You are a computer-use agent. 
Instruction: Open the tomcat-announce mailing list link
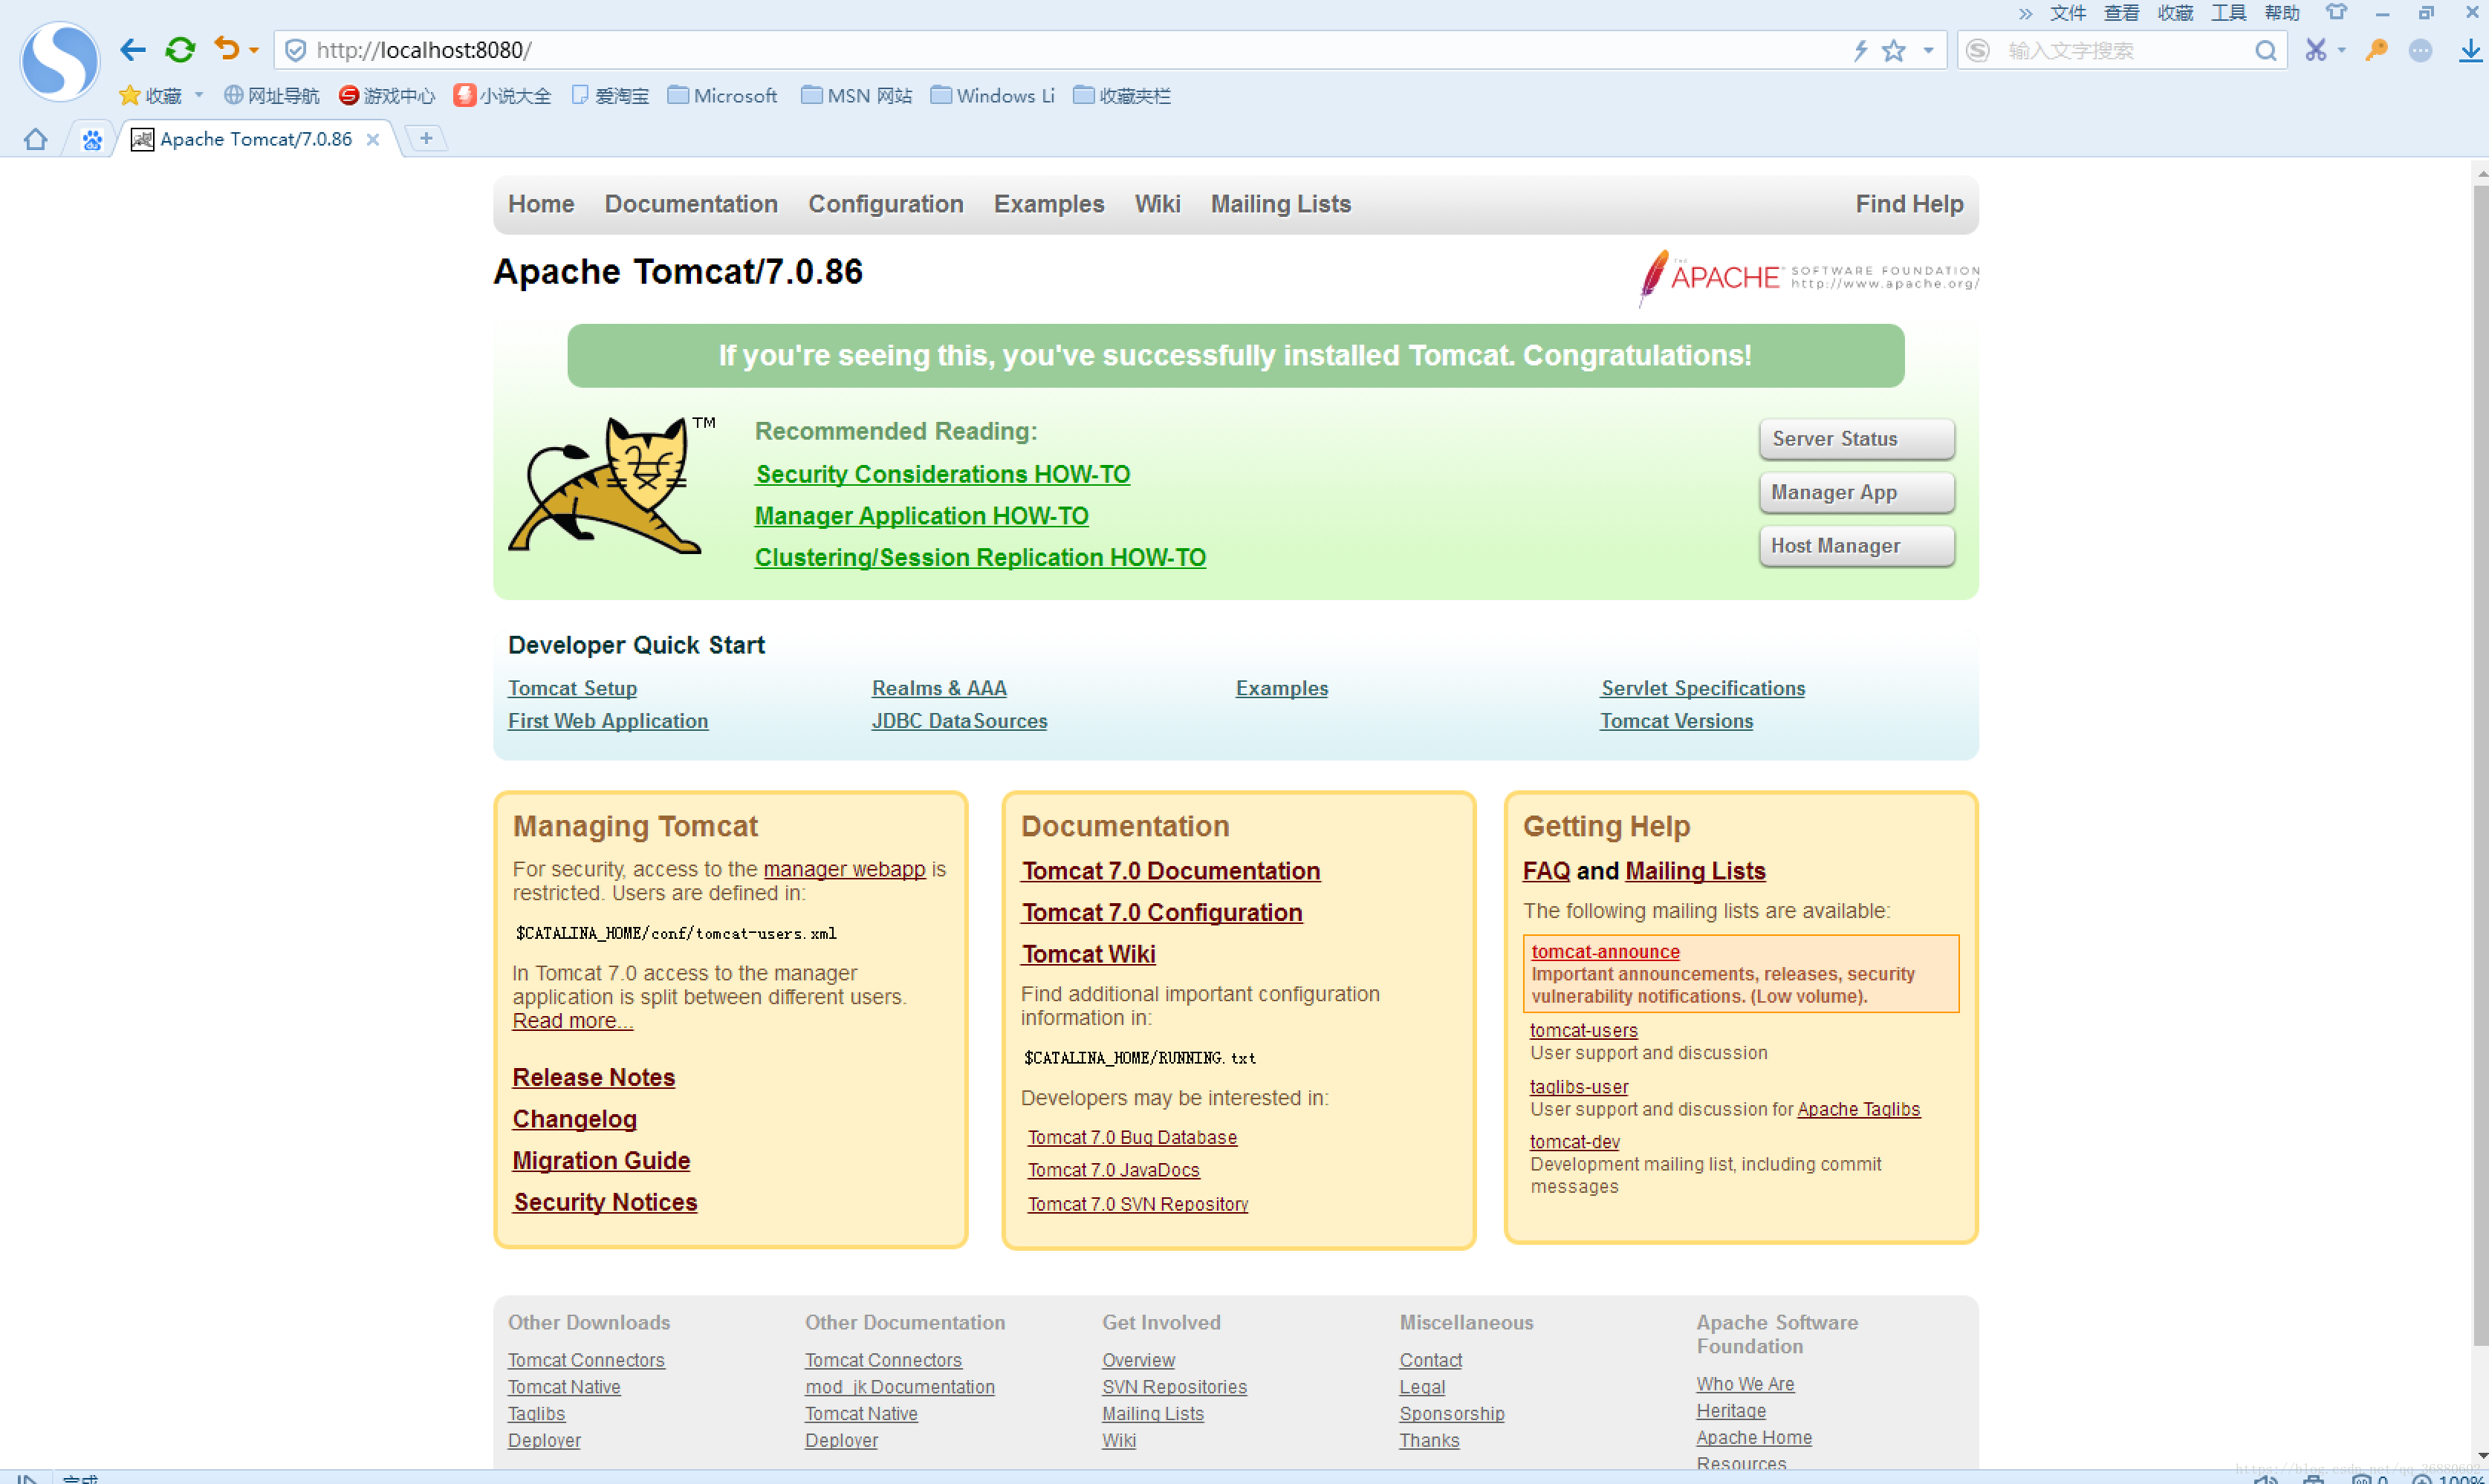point(1605,953)
